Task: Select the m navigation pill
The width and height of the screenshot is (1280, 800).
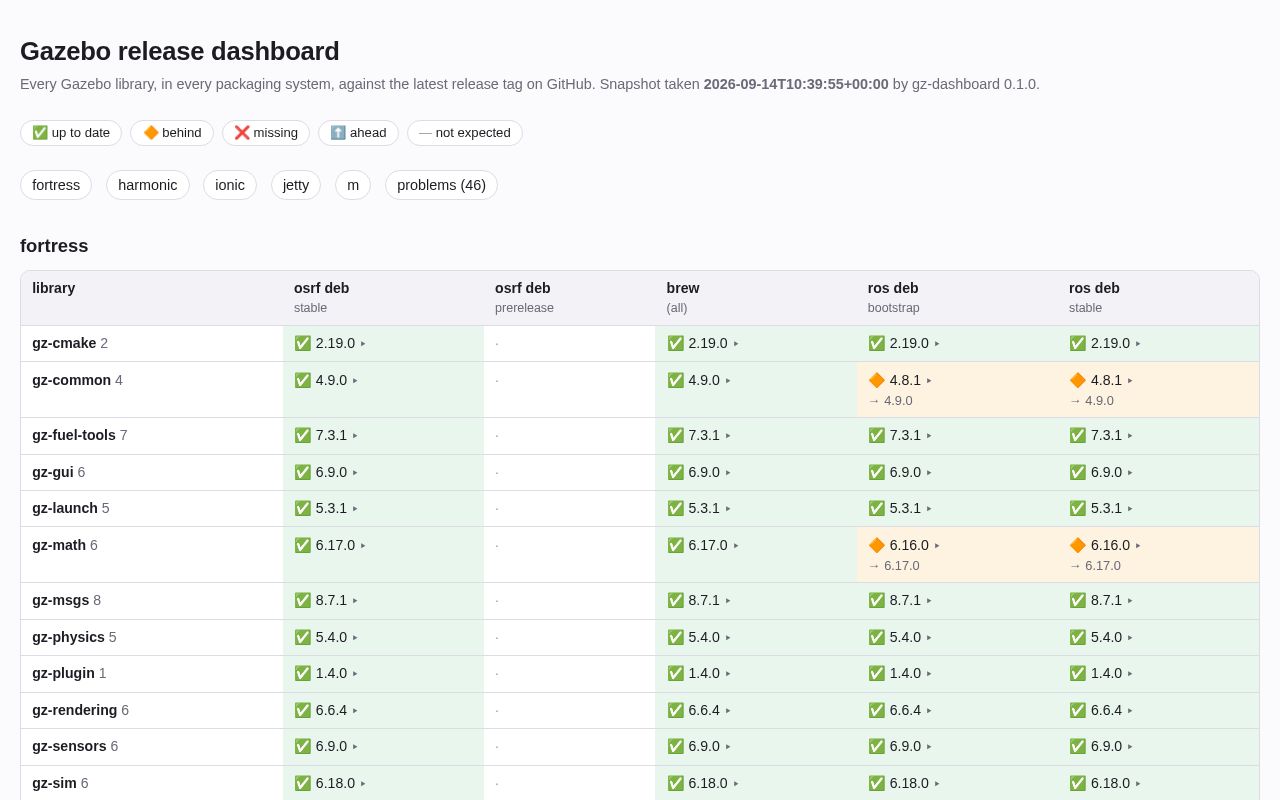Action: [x=353, y=185]
